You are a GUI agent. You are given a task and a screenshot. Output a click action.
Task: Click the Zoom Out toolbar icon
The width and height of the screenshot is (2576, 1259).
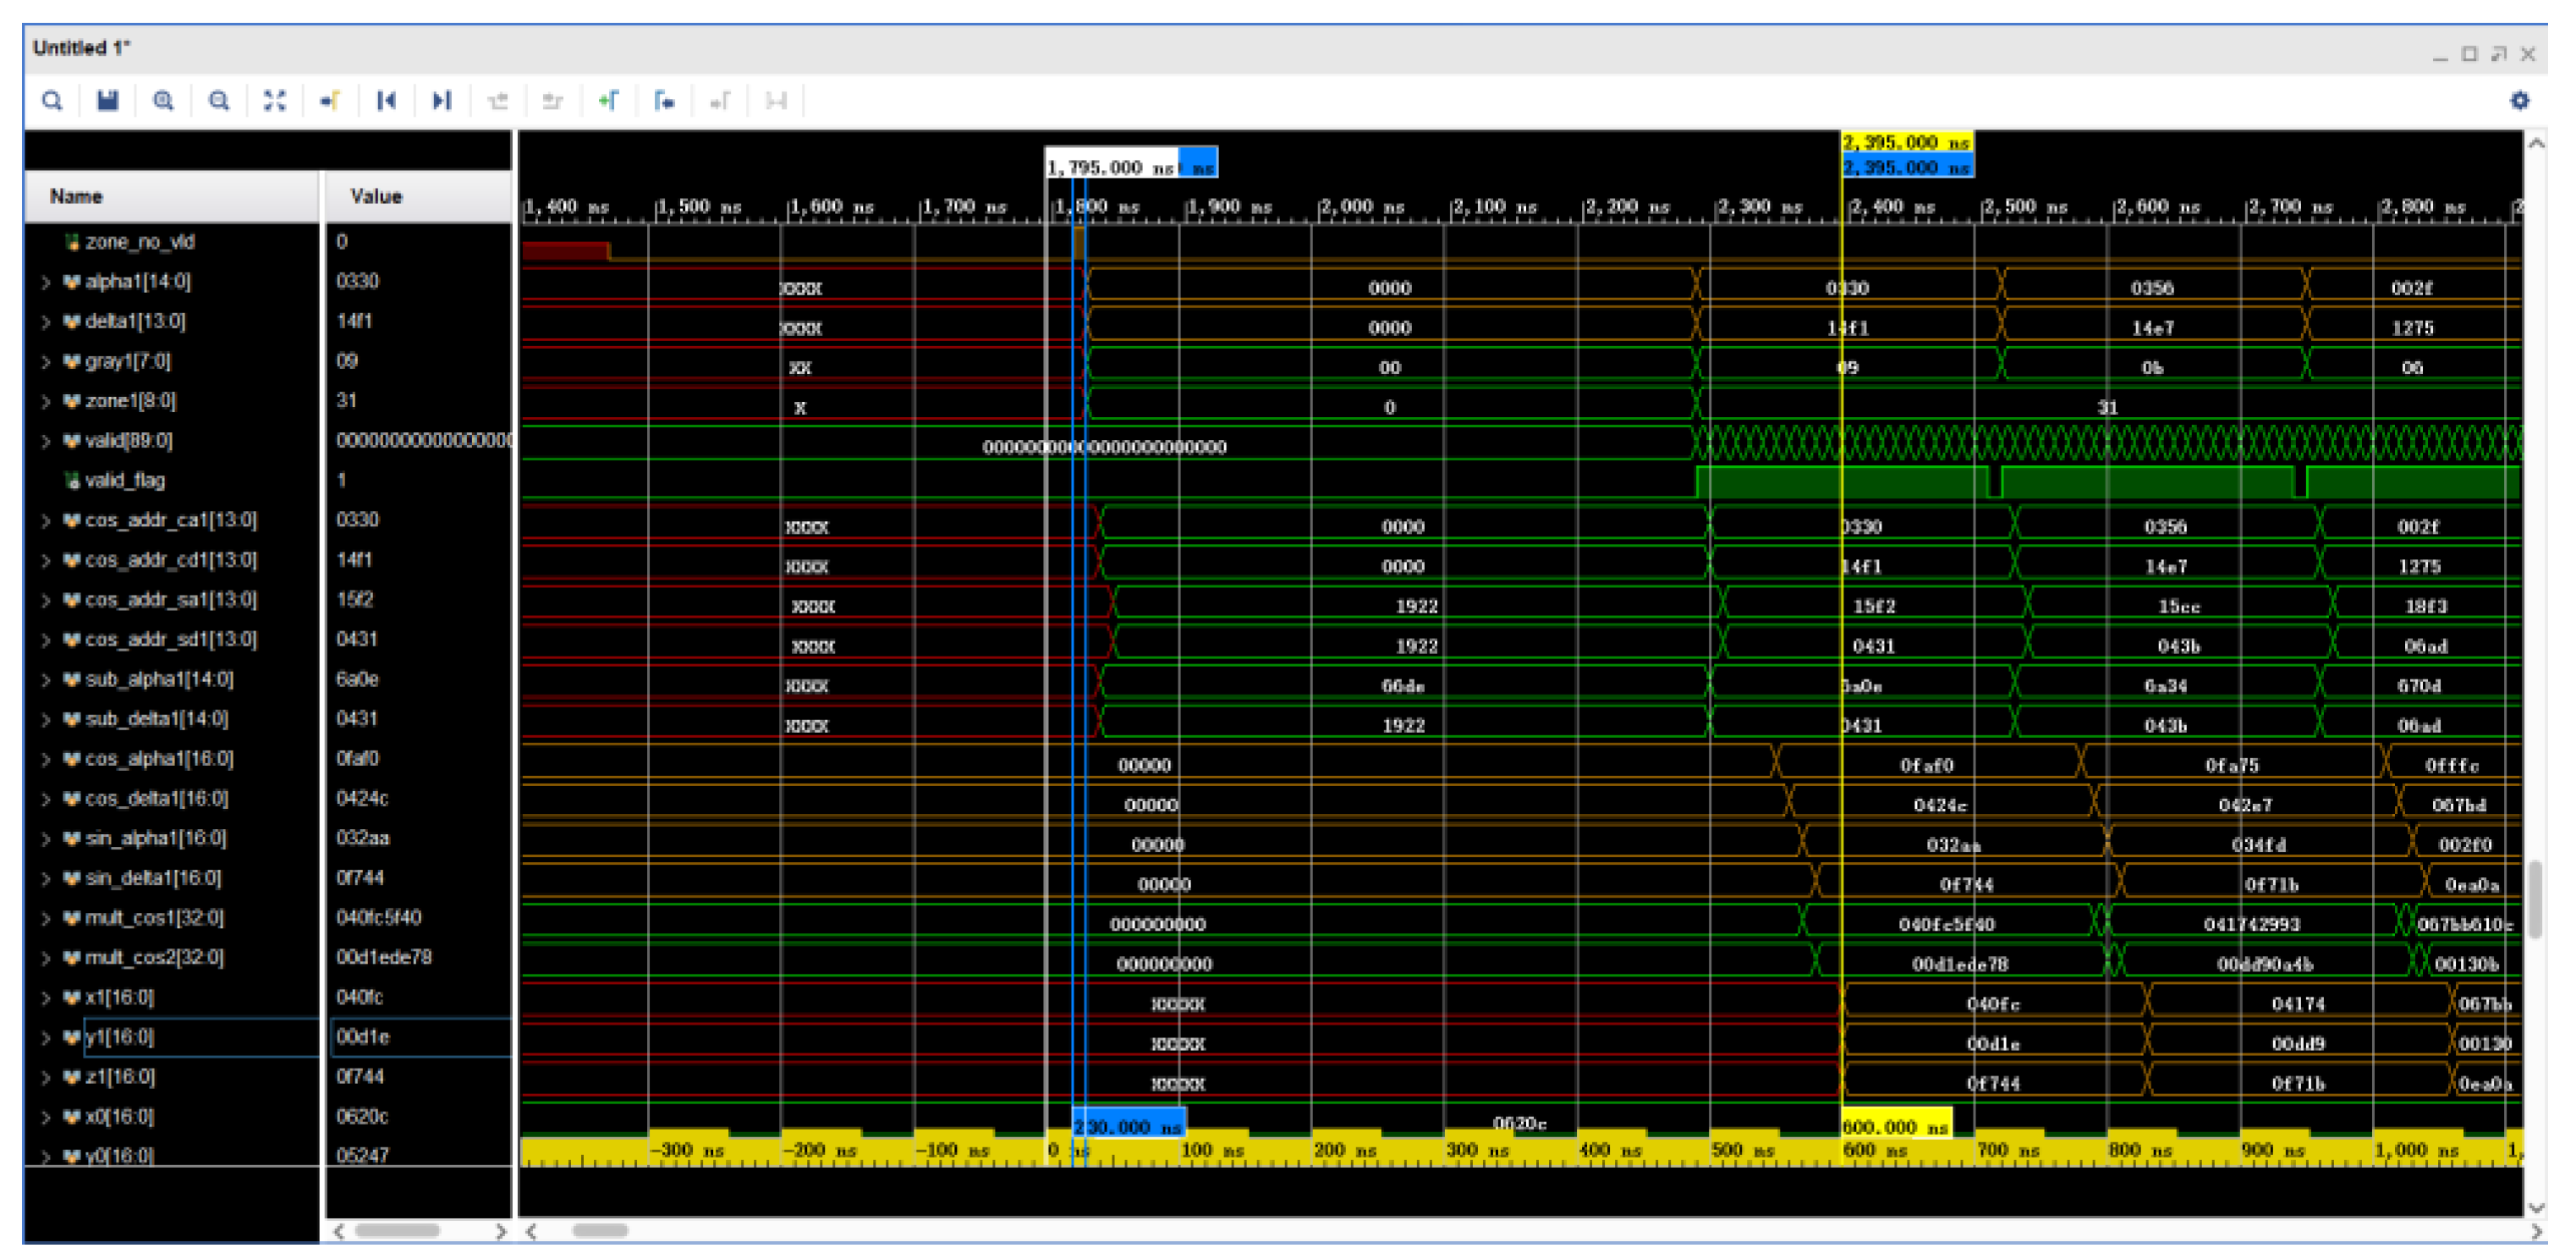[x=219, y=101]
